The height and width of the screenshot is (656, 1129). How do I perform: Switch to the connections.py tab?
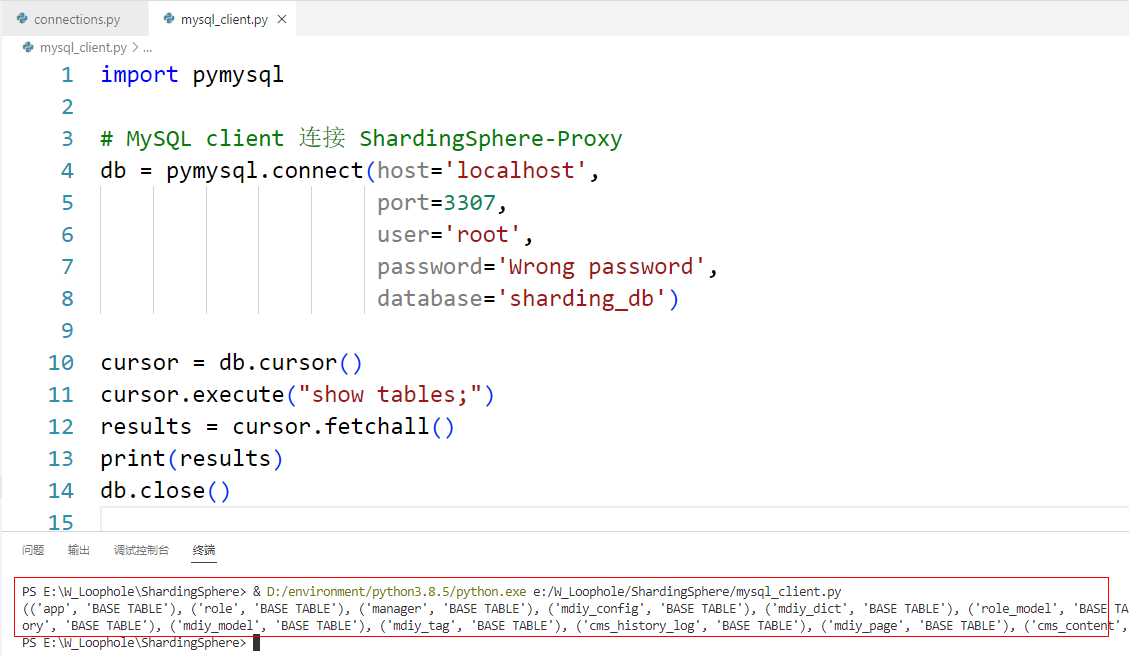pyautogui.click(x=76, y=19)
